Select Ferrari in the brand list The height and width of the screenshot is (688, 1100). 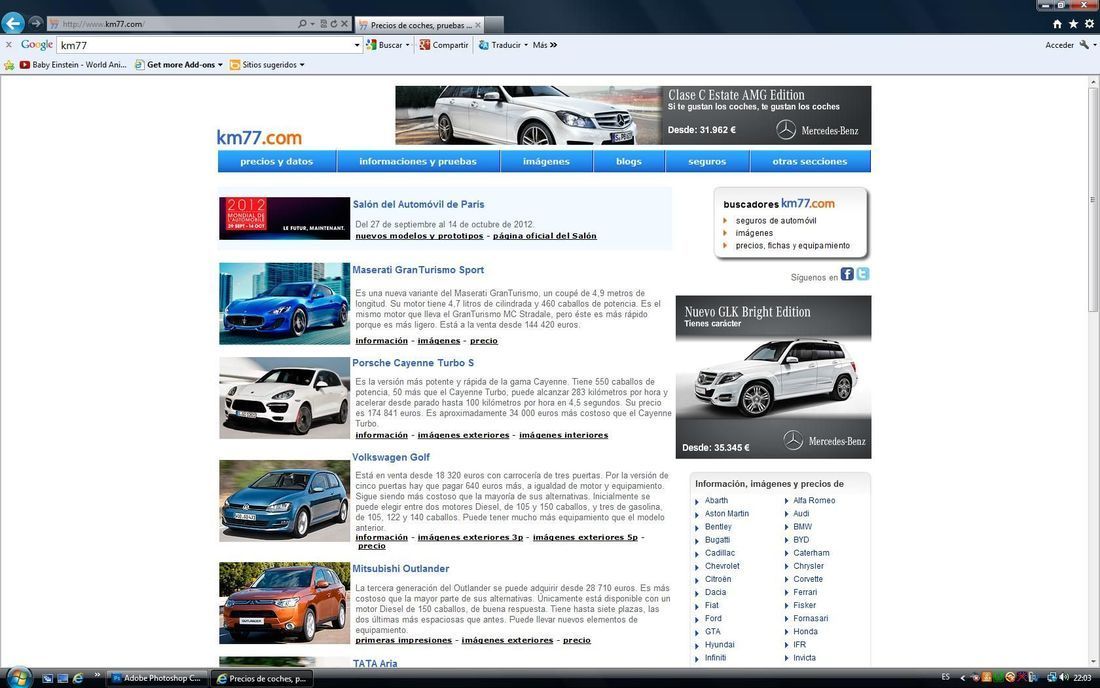click(805, 592)
